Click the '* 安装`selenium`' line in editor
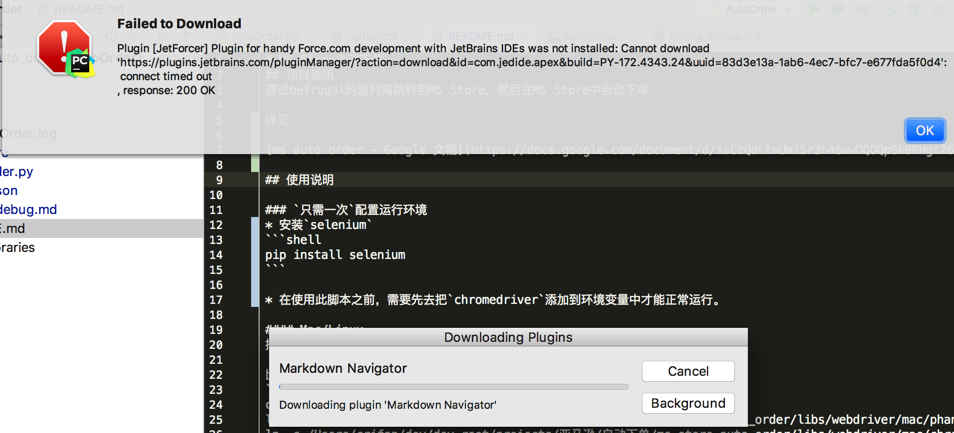Screen dimensions: 954x433 pyautogui.click(x=318, y=225)
